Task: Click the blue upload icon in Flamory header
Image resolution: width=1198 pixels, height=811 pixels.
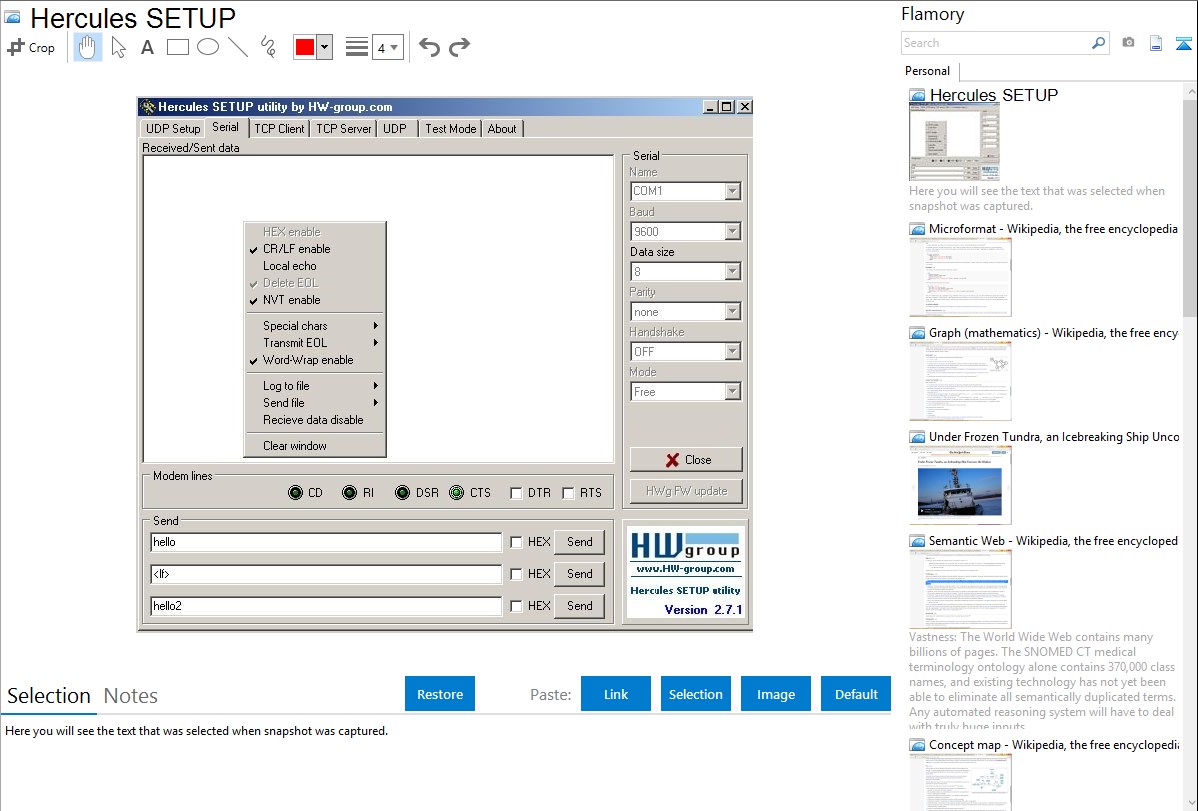Action: tap(1183, 43)
